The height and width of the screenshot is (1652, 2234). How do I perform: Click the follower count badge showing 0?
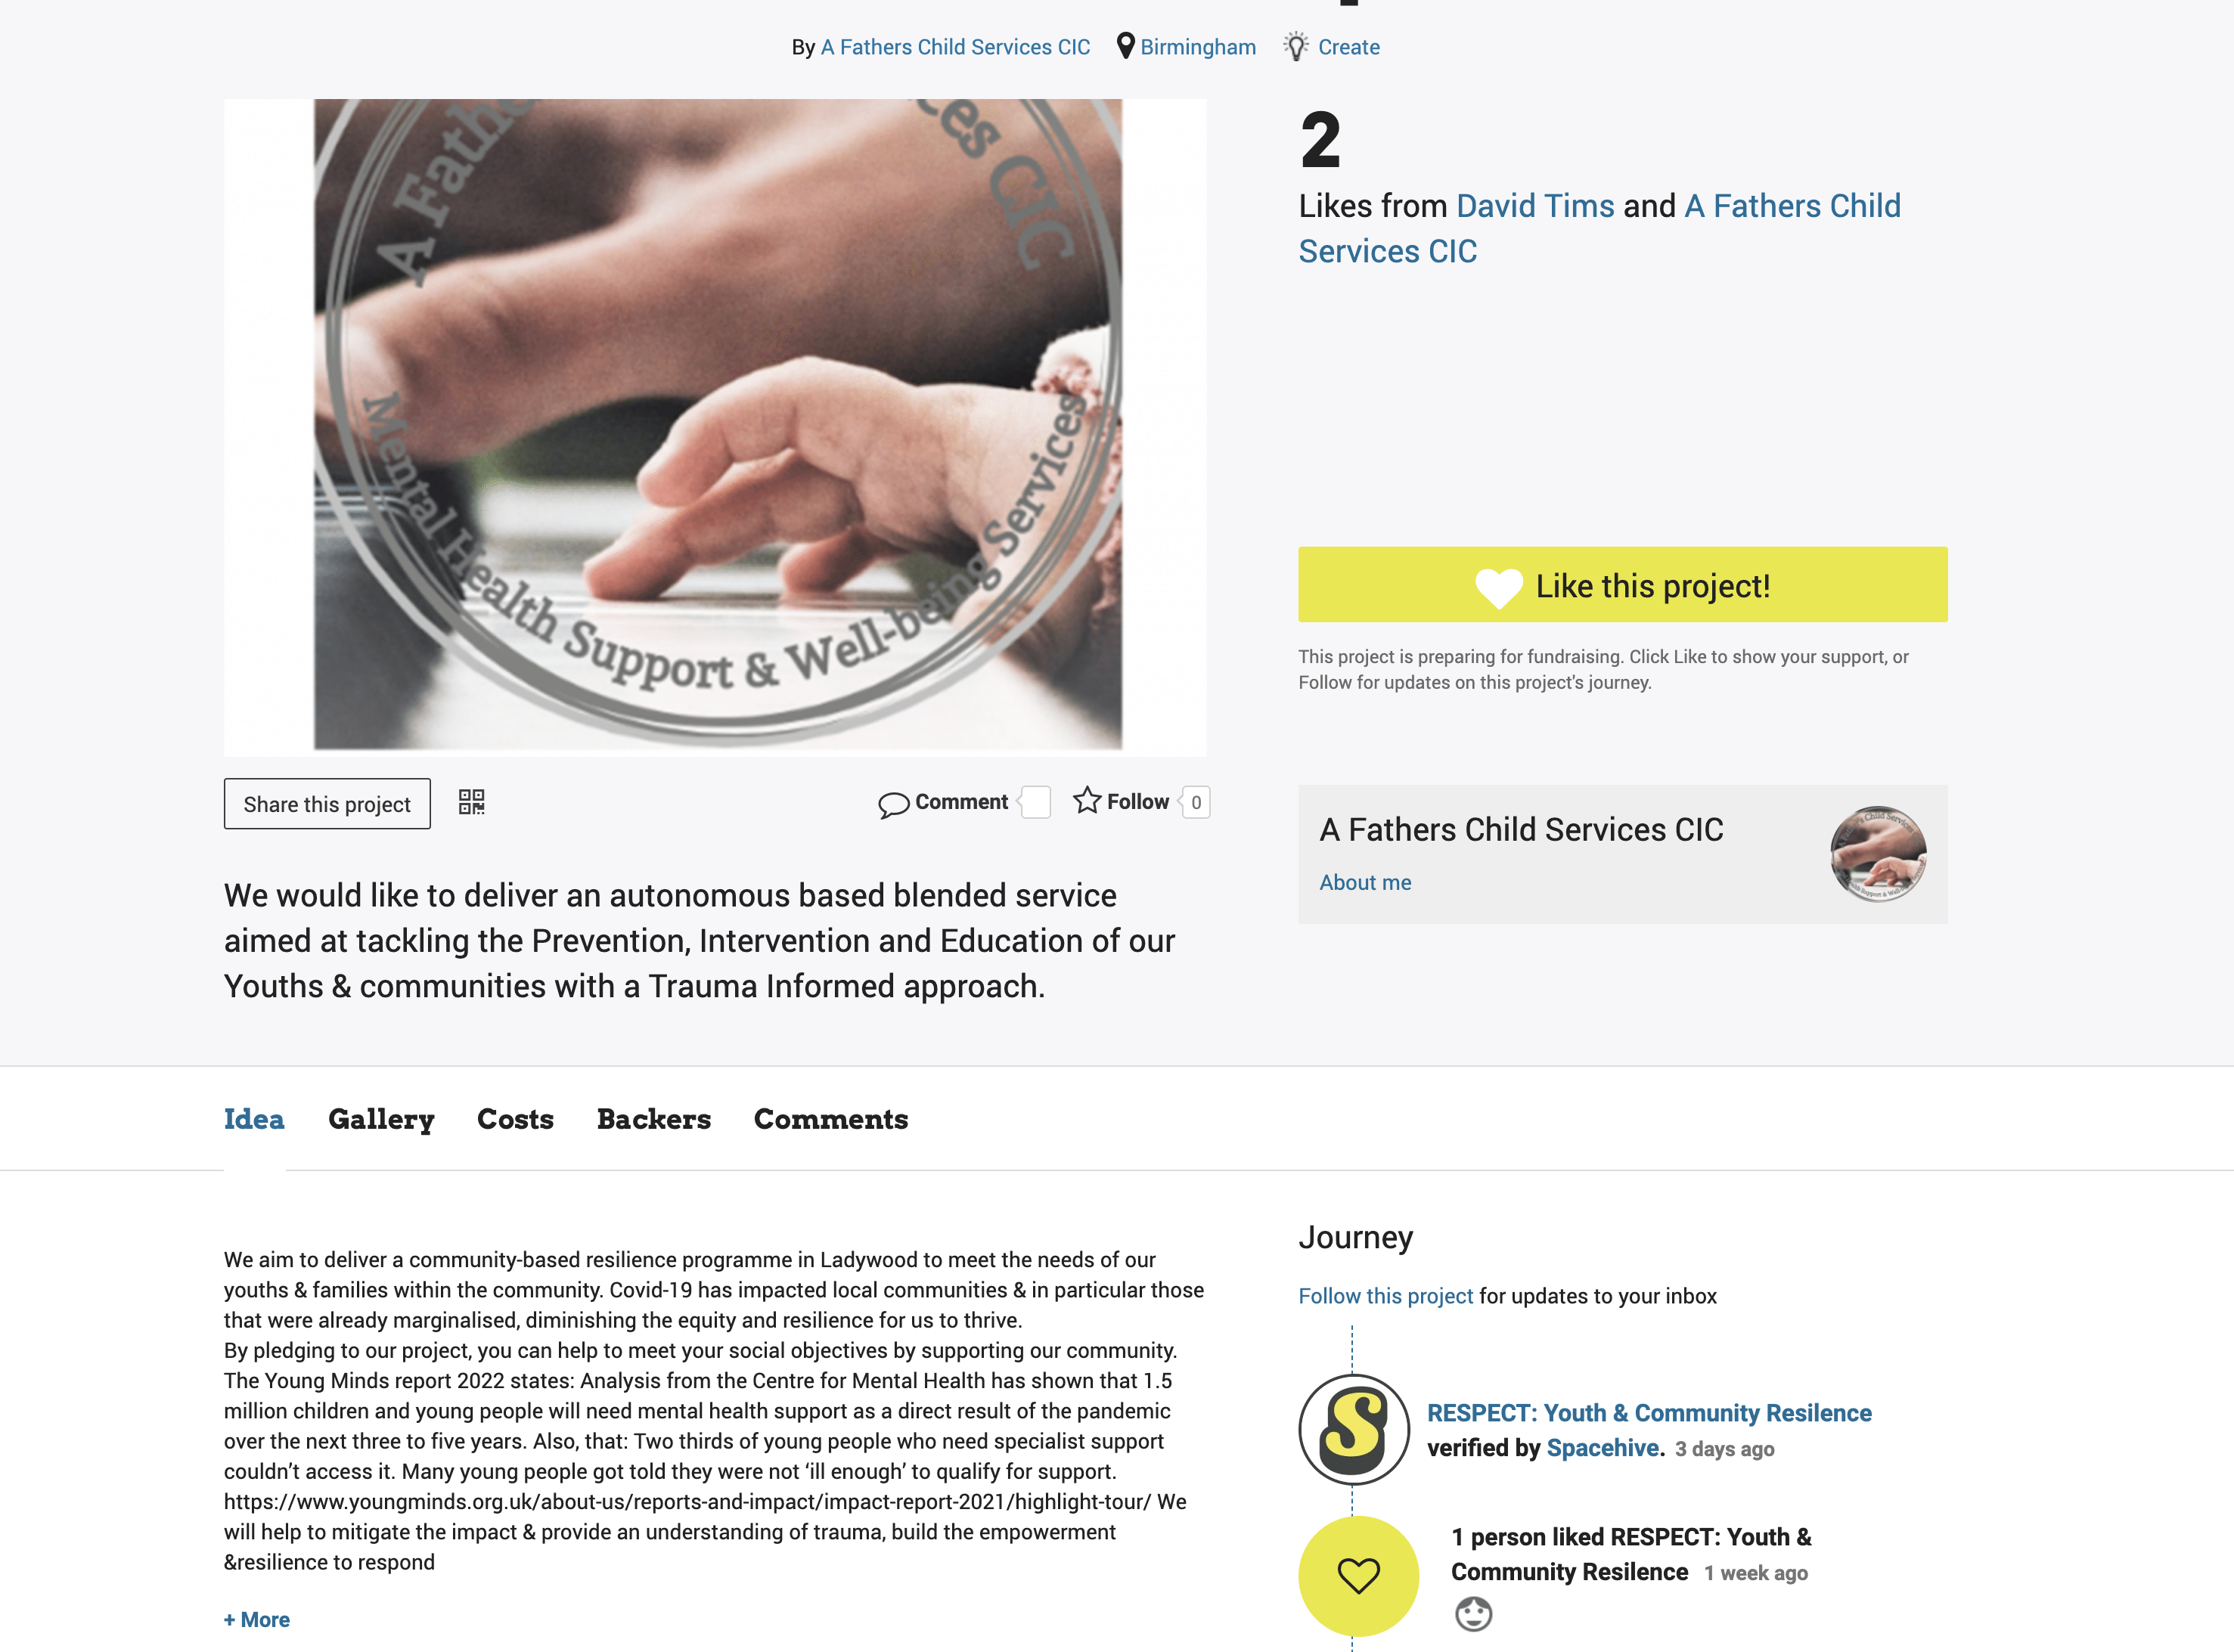(x=1195, y=802)
